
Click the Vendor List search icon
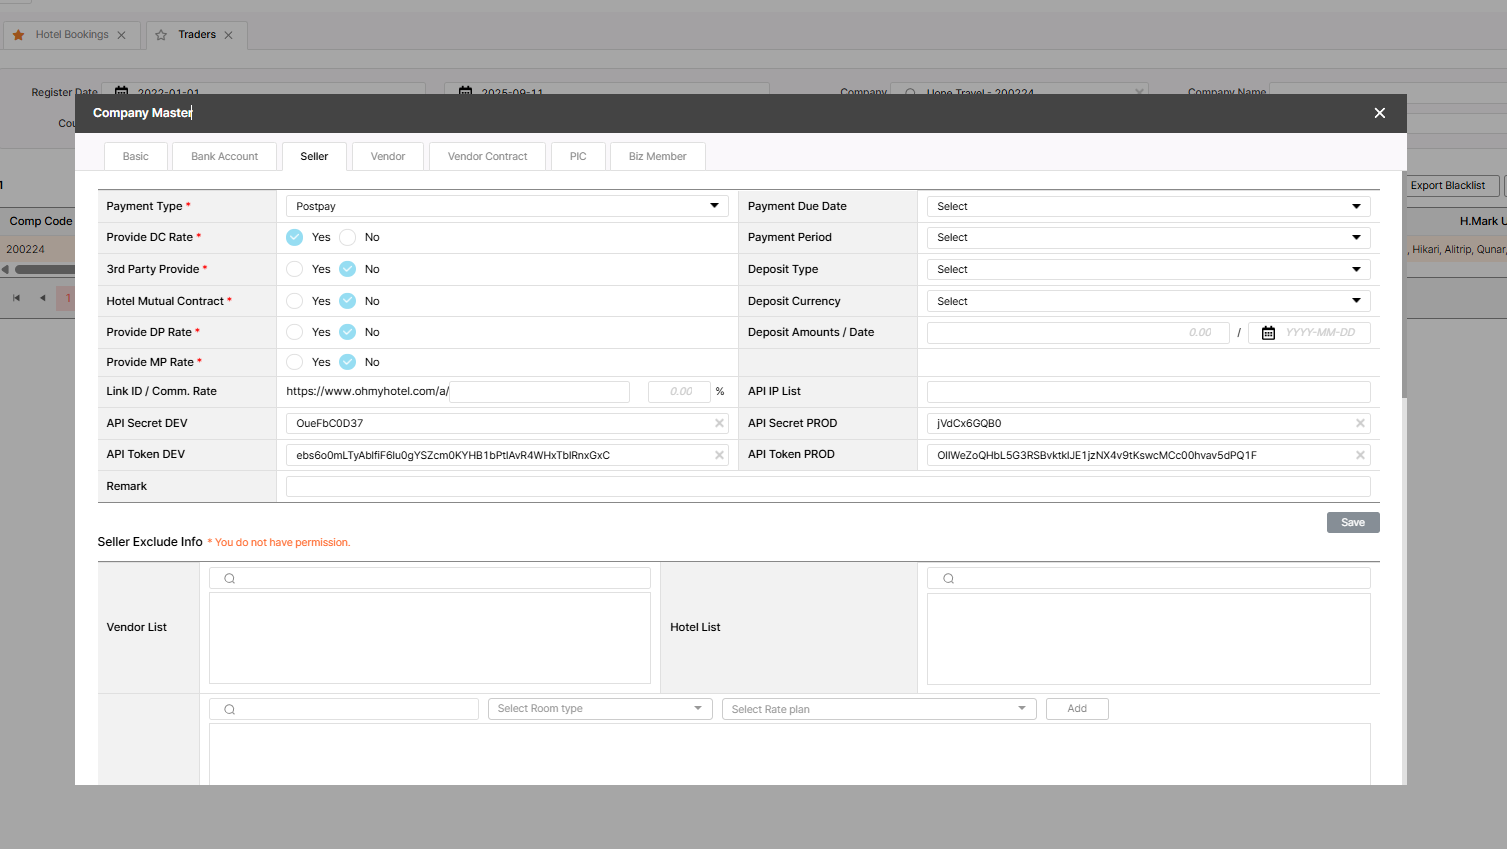(230, 579)
